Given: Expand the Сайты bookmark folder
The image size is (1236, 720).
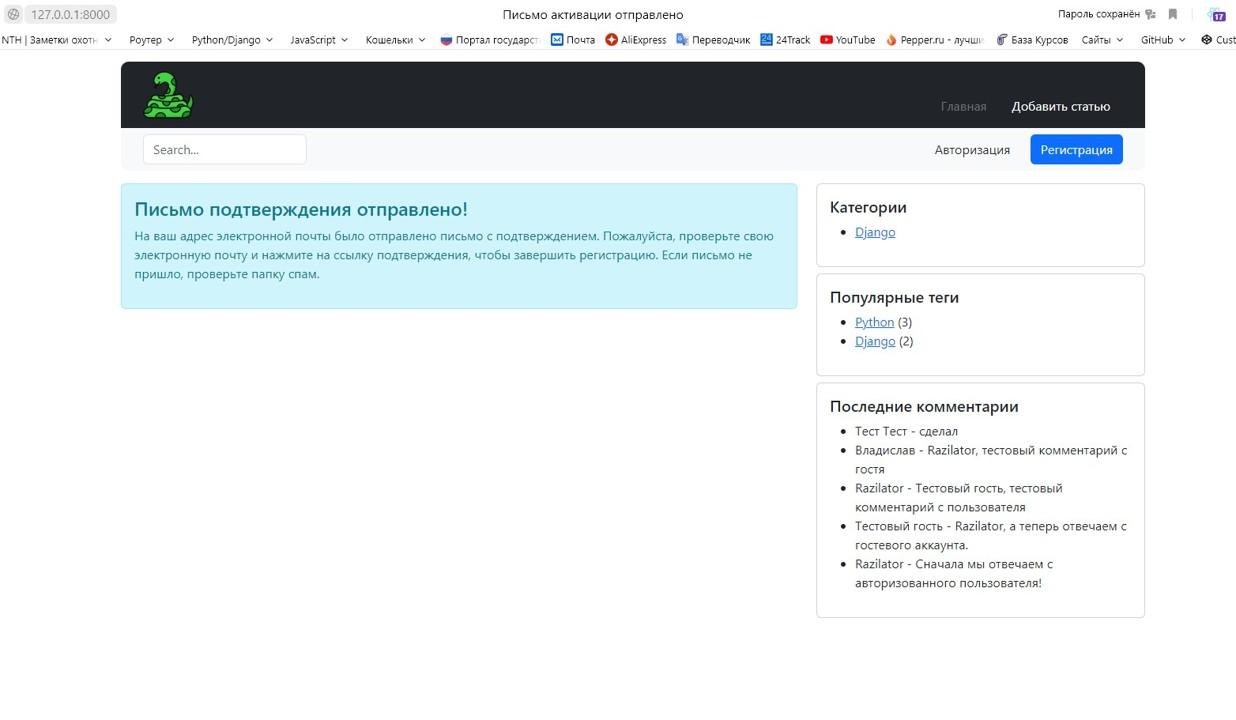Looking at the screenshot, I should point(1102,40).
